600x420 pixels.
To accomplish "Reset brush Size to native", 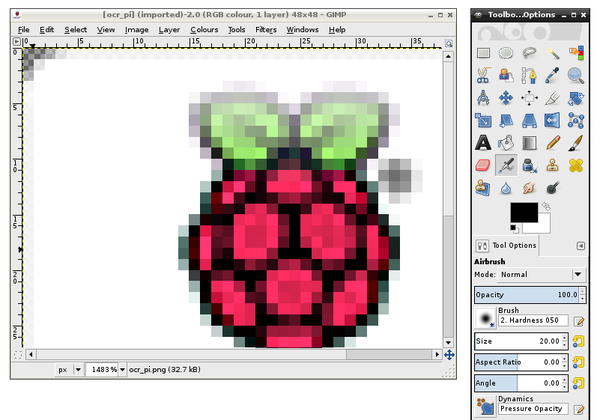I will pos(578,341).
